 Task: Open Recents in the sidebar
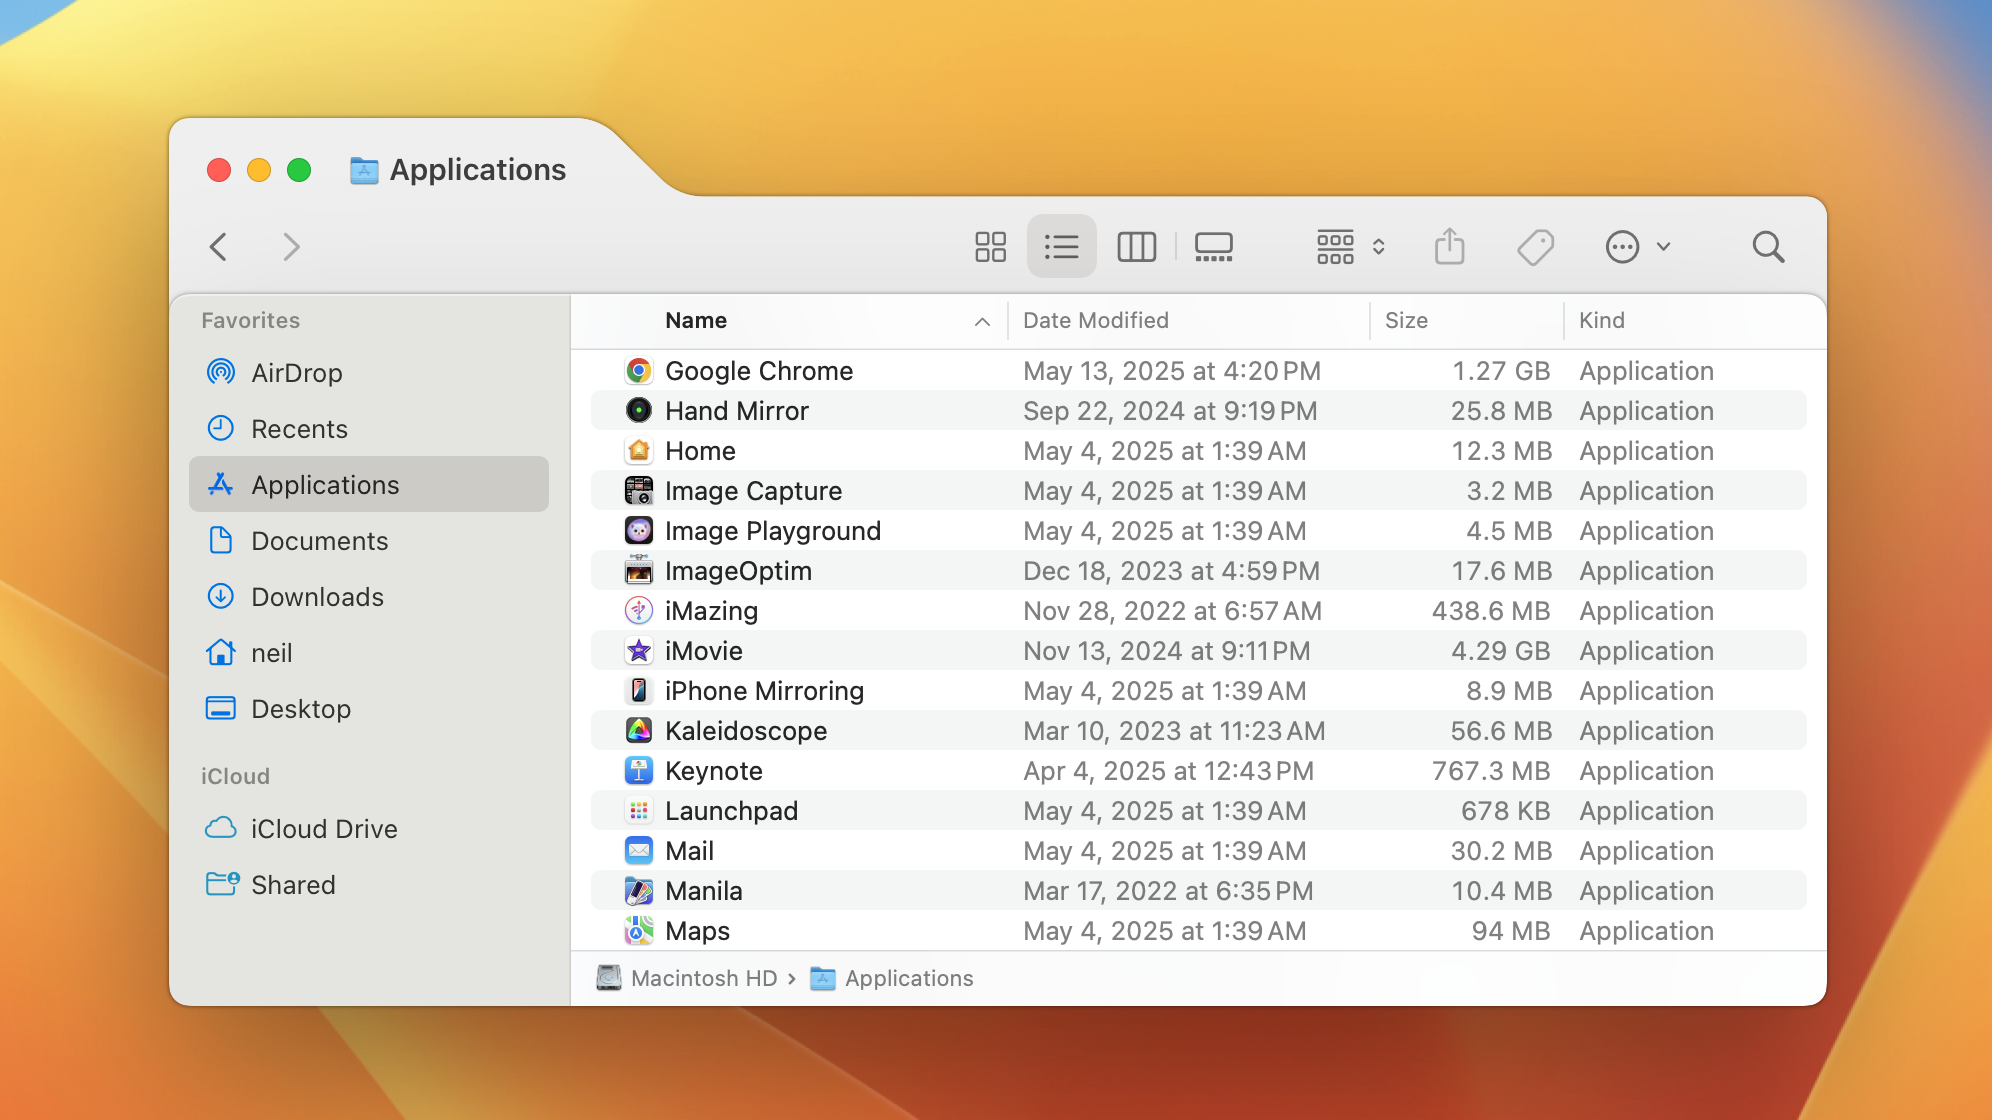pos(369,429)
